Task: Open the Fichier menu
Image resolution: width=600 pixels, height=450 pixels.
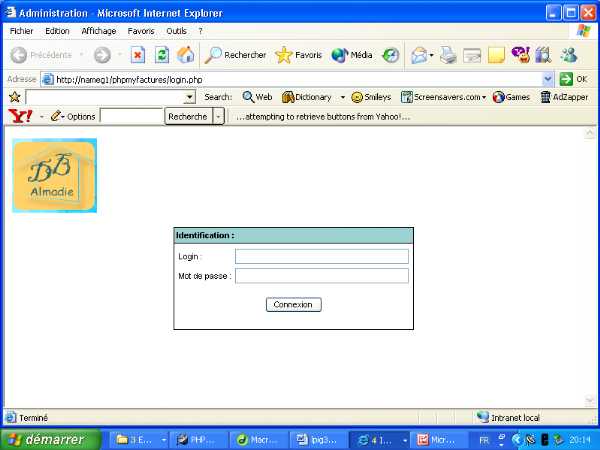Action: coord(21,31)
